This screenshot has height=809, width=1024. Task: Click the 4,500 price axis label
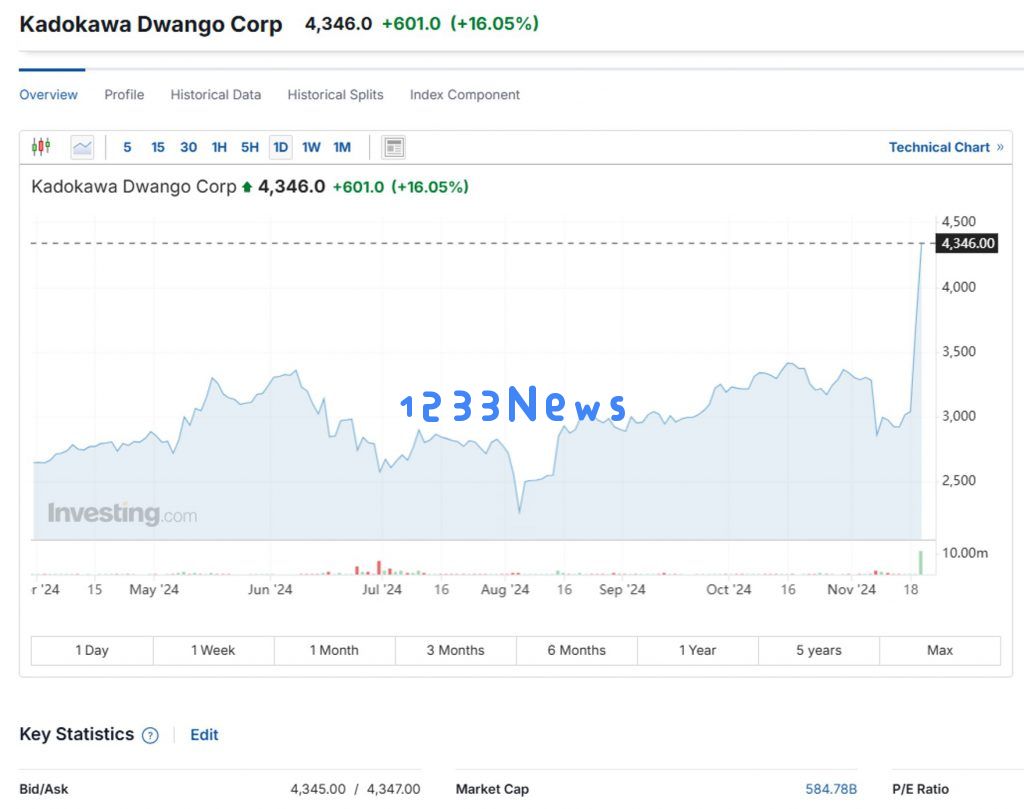[959, 221]
